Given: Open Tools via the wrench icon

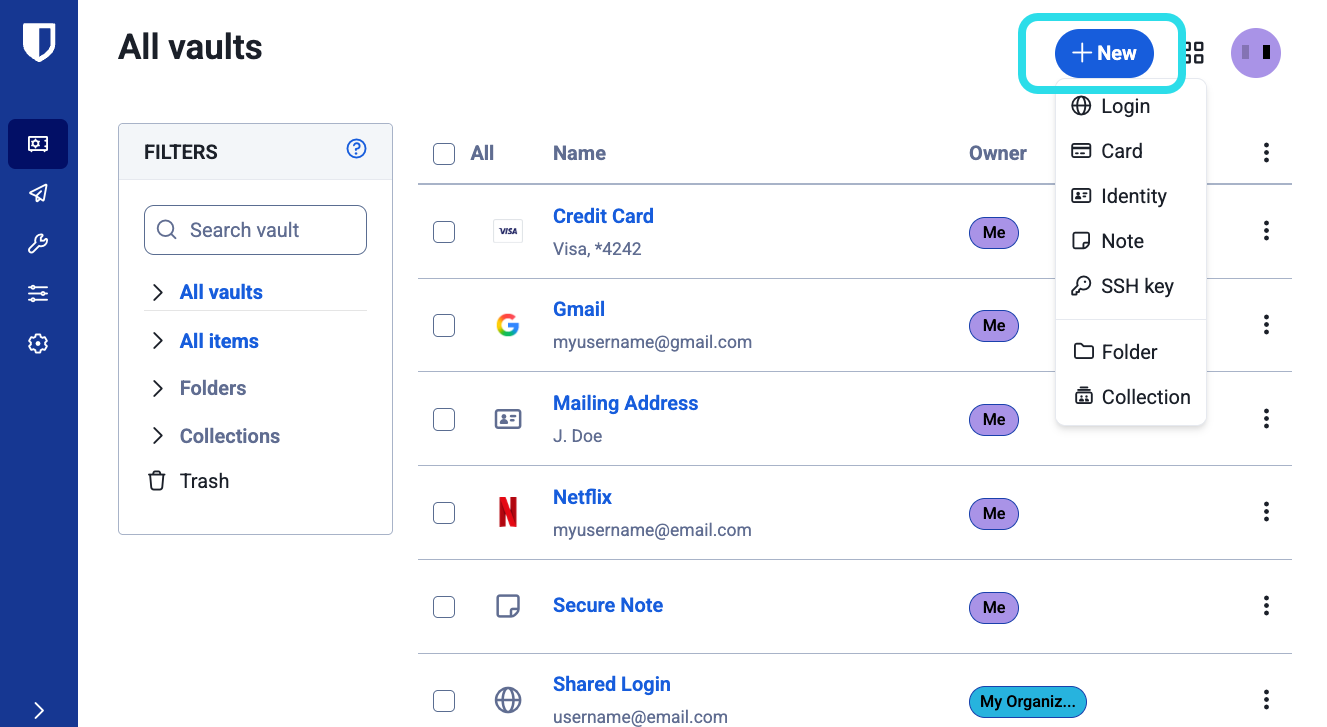Looking at the screenshot, I should [38, 244].
